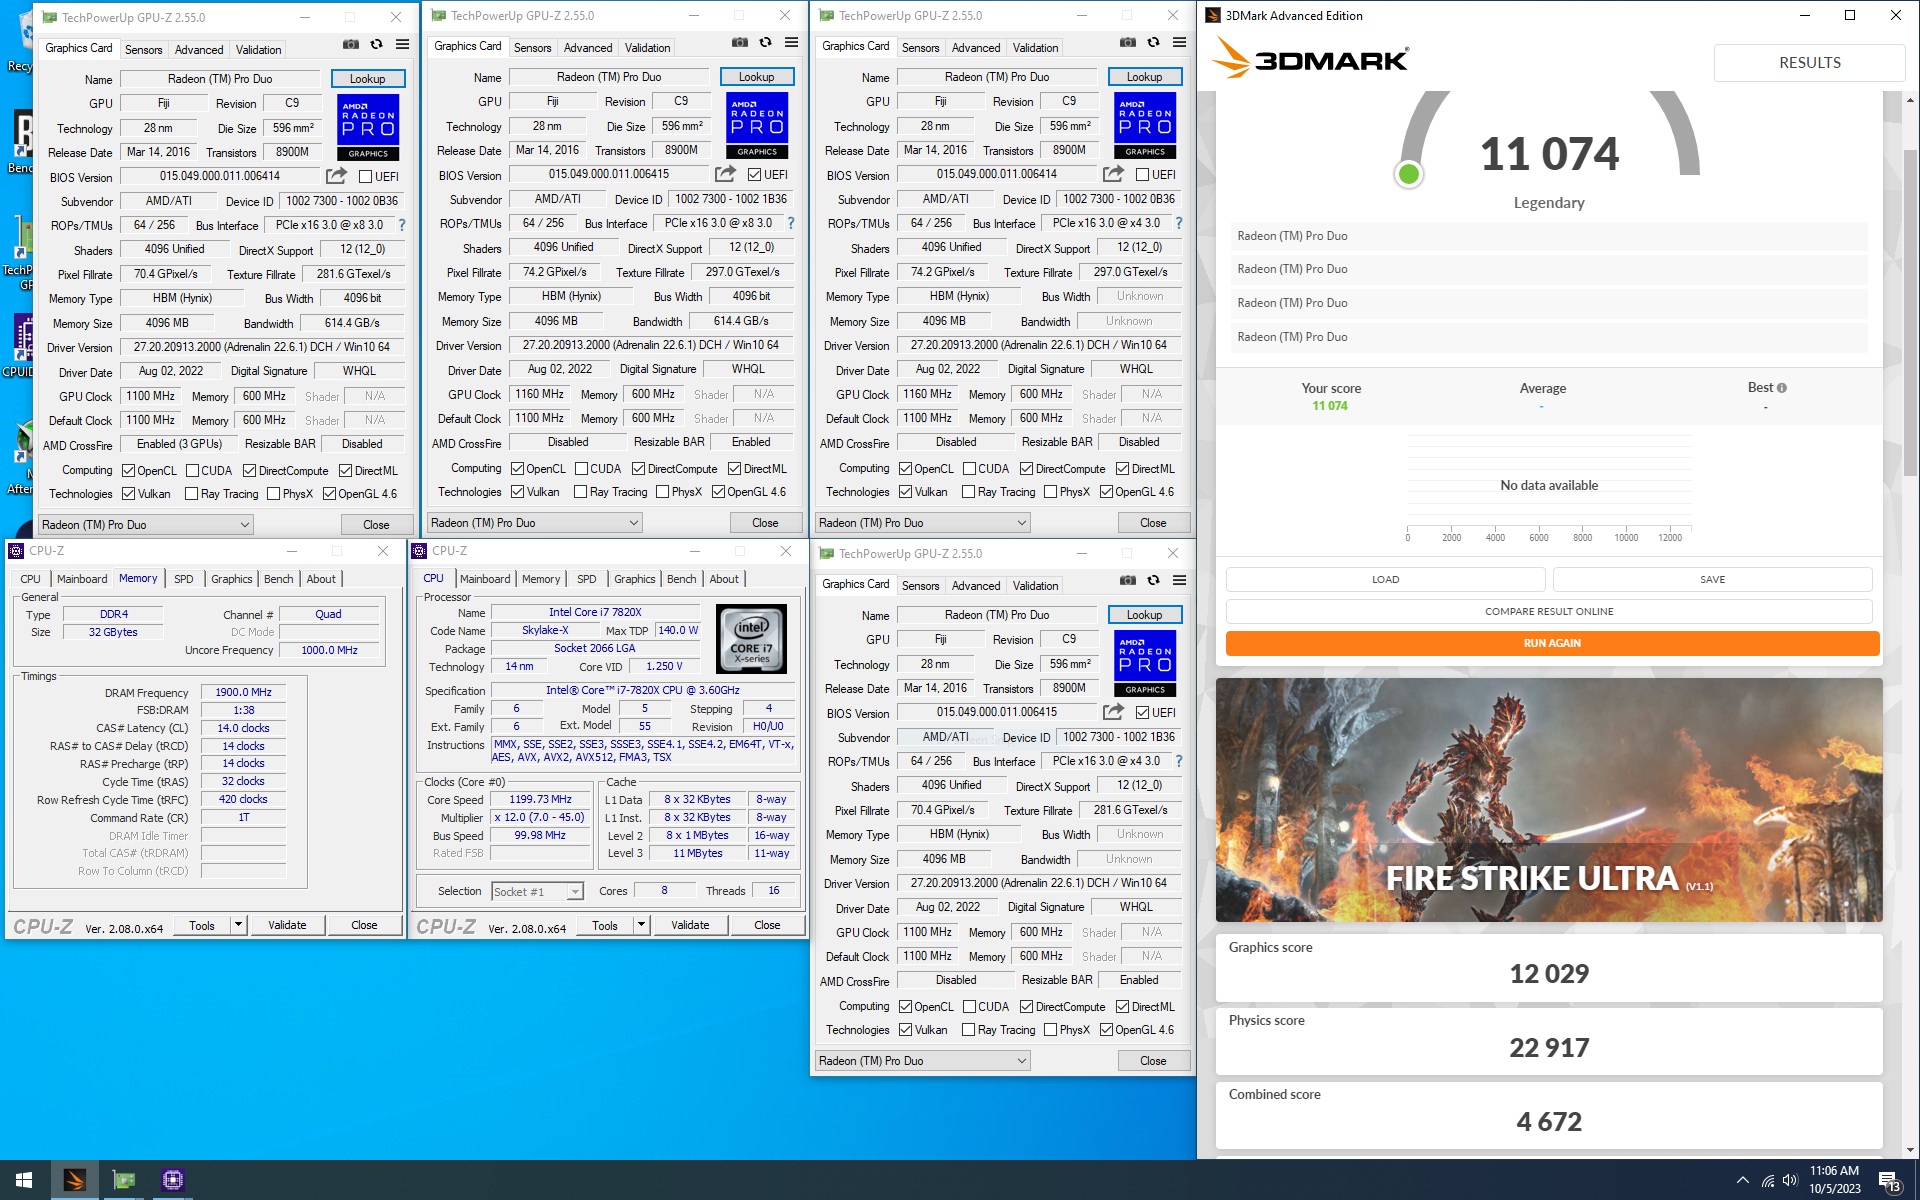
Task: Expand Tools dropdown arrow in CPU-Z Memory window
Action: 239,926
